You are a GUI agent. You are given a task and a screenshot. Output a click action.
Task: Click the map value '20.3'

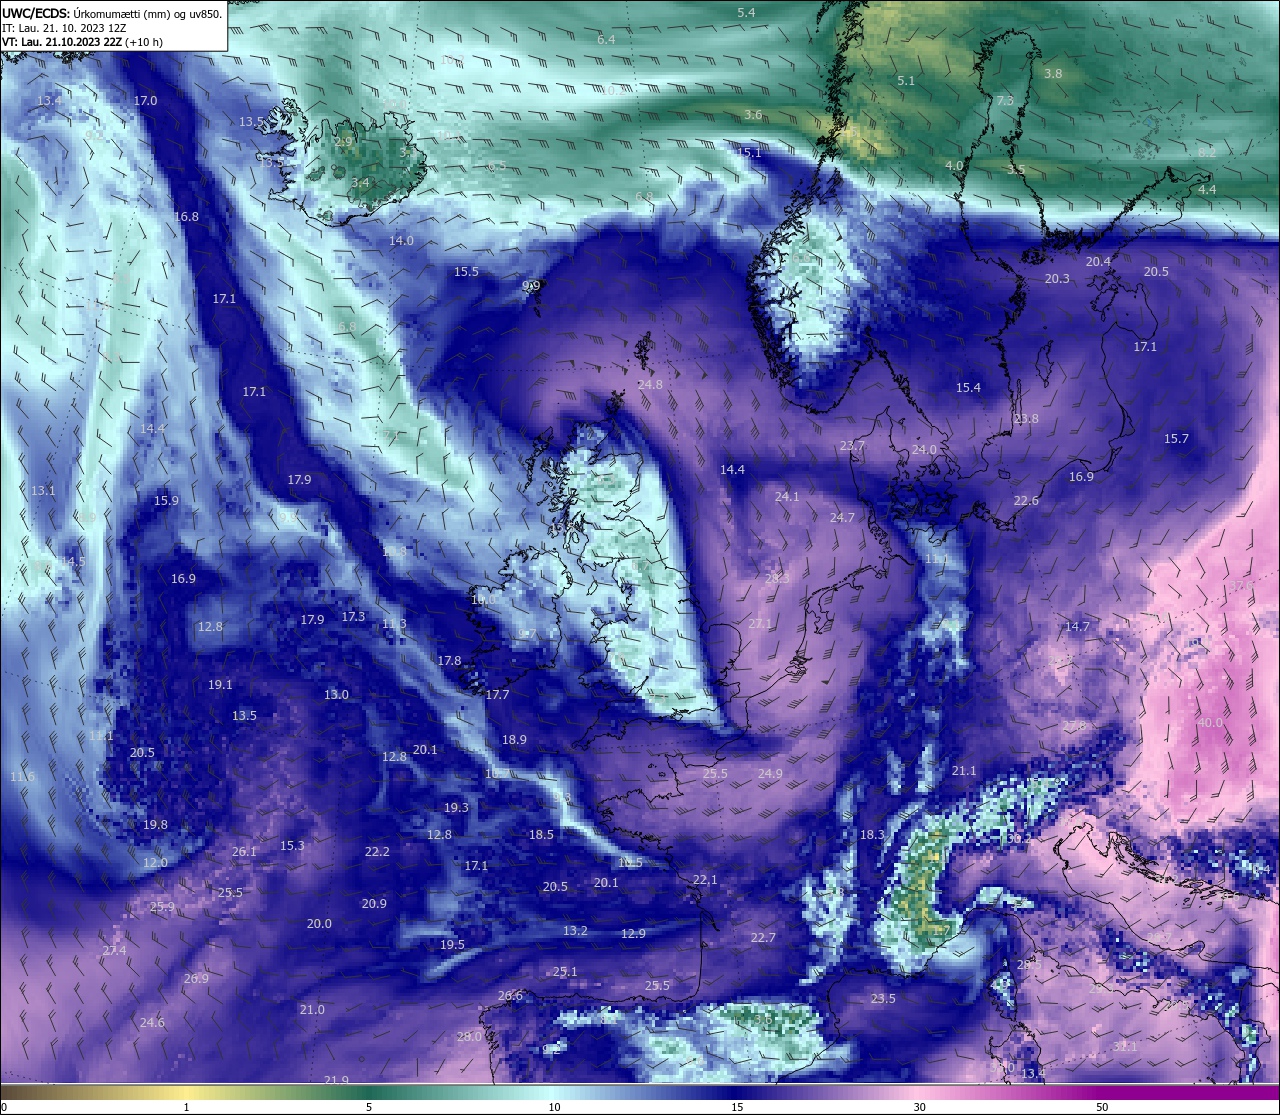click(1057, 279)
